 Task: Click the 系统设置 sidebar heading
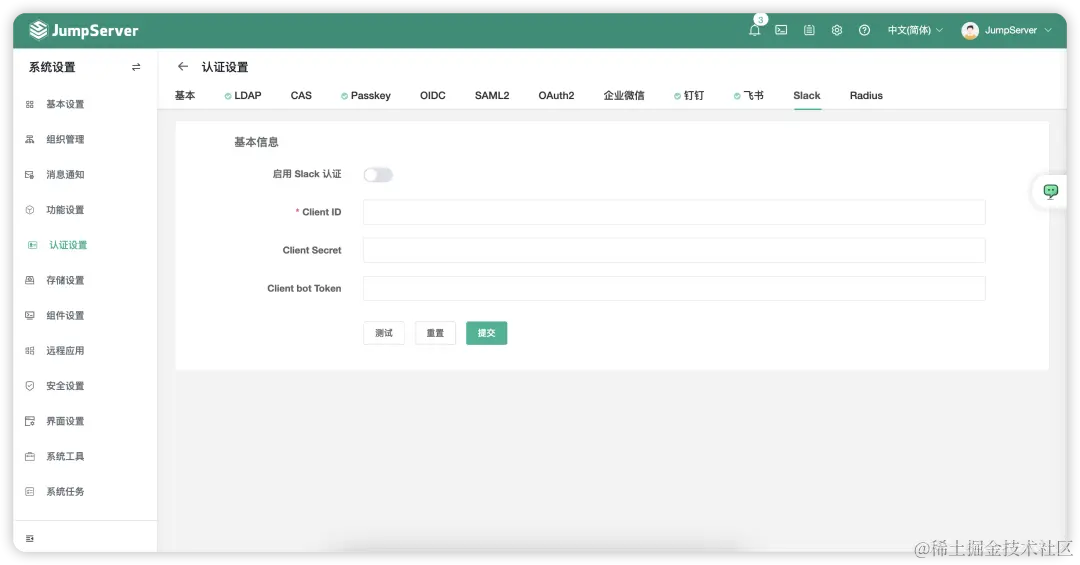[x=52, y=67]
